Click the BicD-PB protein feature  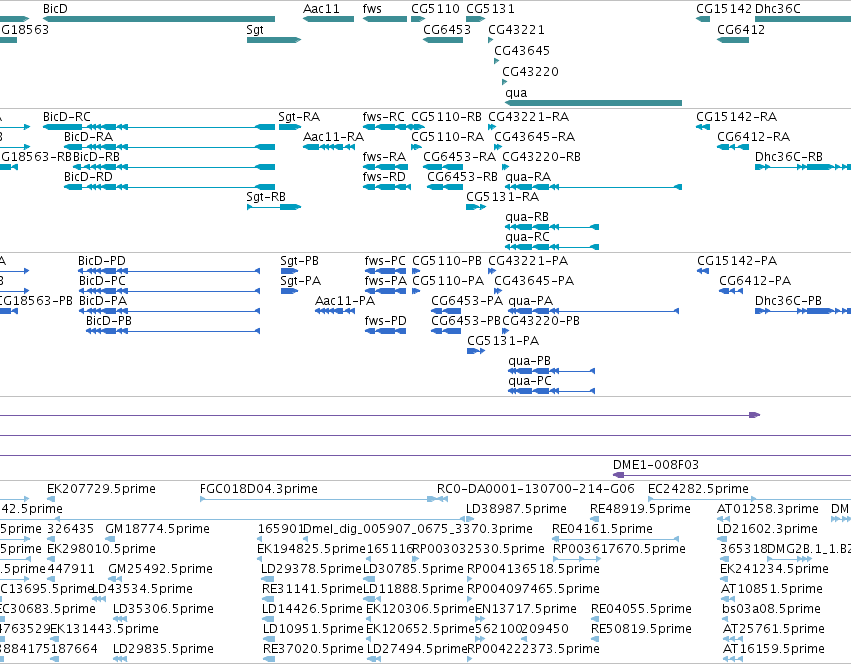click(173, 331)
